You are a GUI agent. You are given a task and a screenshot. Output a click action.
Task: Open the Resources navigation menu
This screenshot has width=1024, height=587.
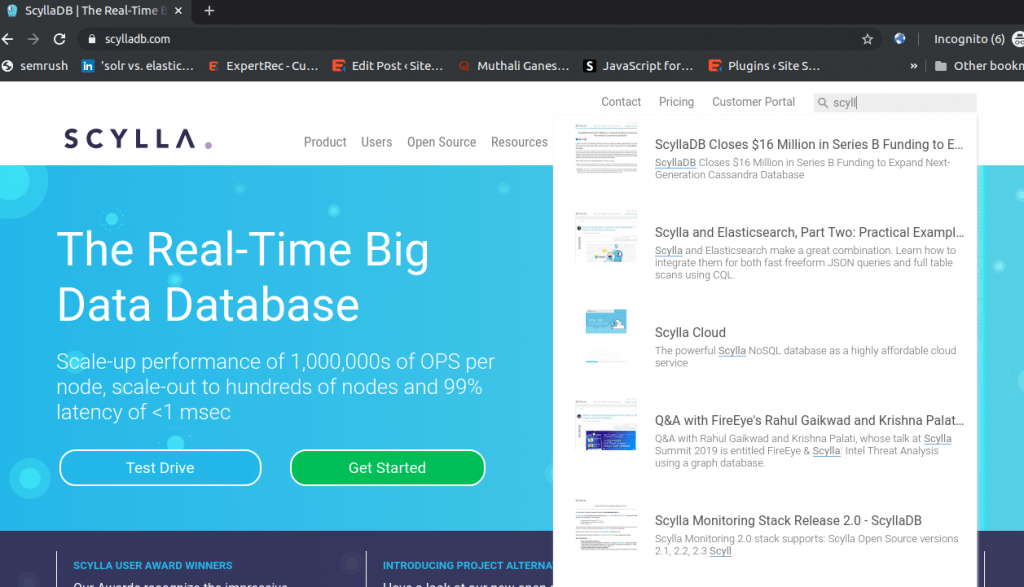tap(519, 142)
